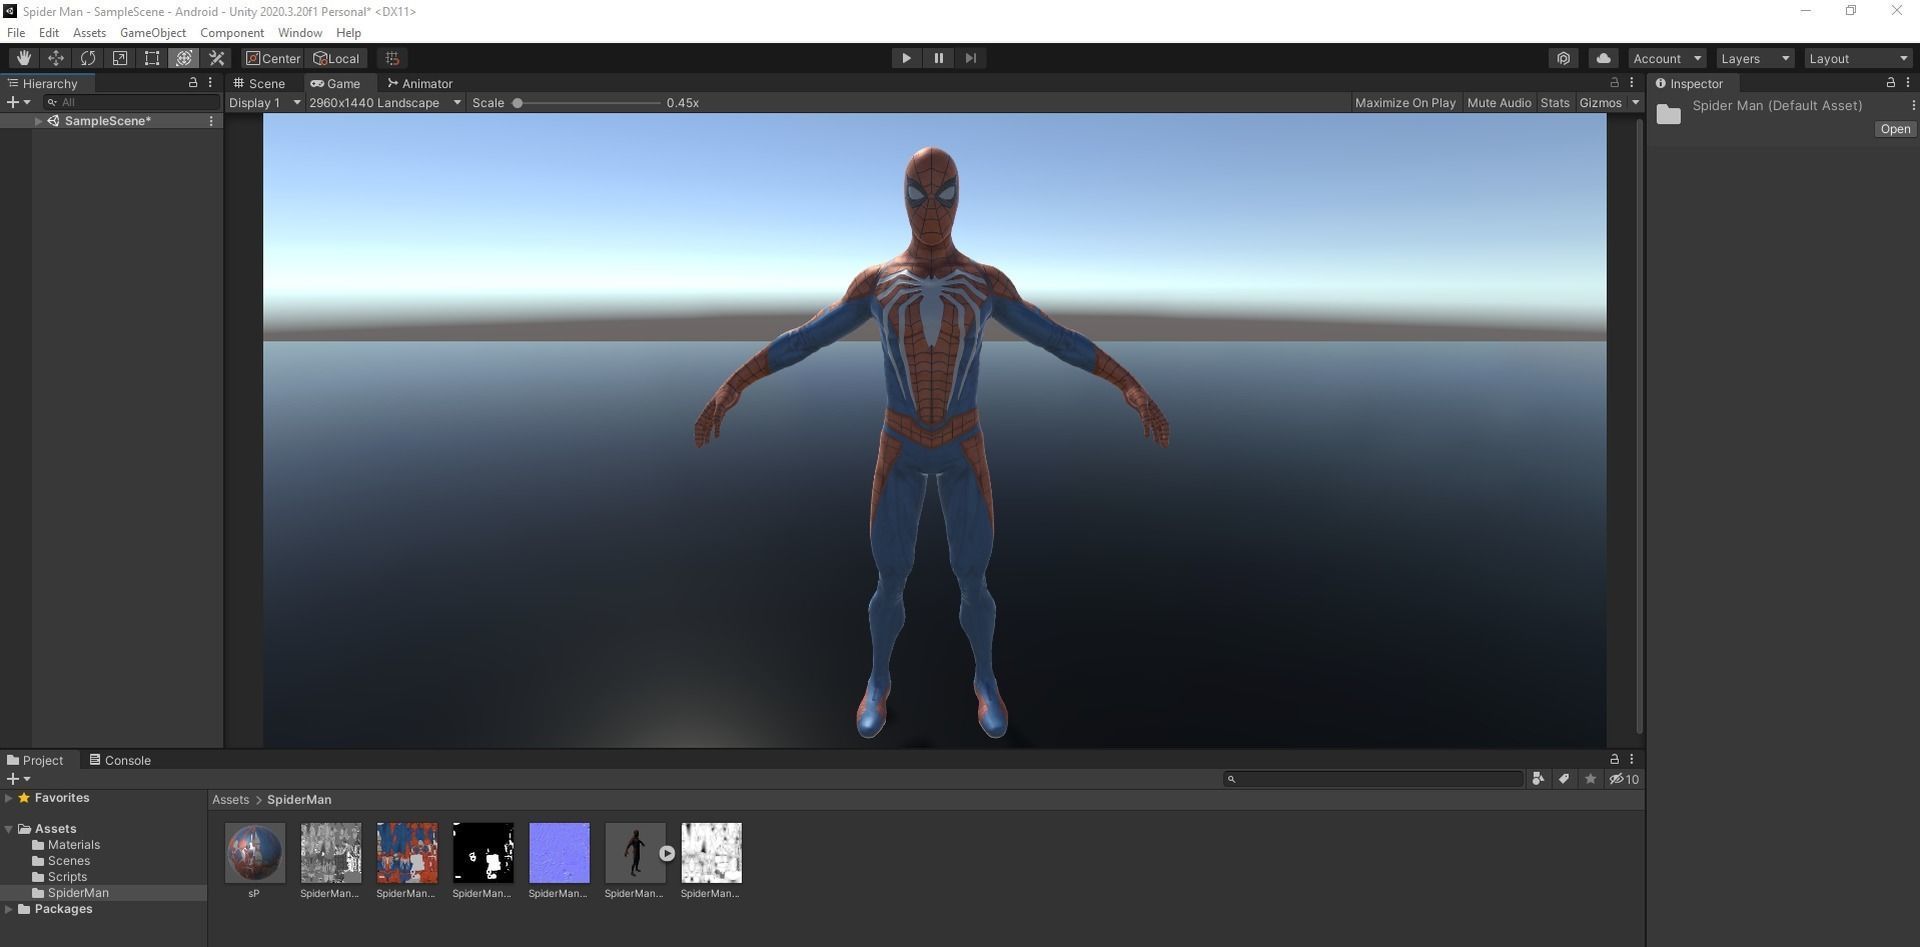The width and height of the screenshot is (1920, 947).
Task: Toggle hidden packages visibility count
Action: 1624,779
